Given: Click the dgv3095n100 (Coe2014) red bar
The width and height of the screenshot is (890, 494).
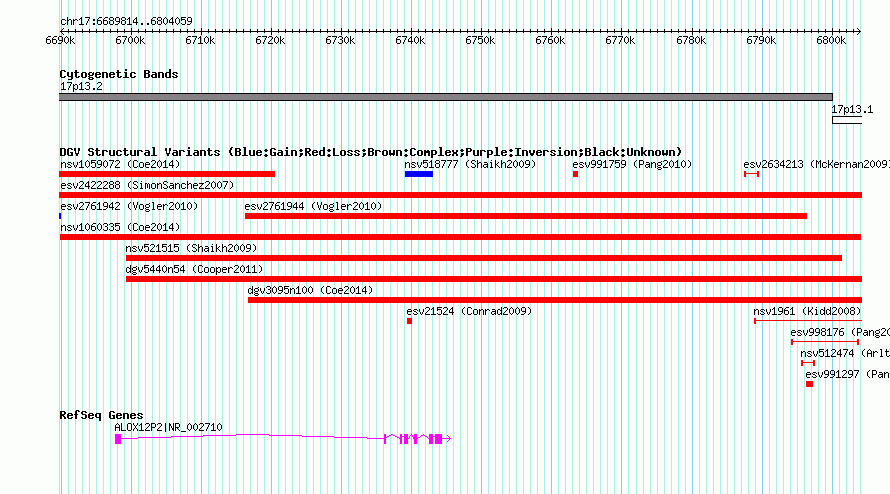Looking at the screenshot, I should coord(555,300).
